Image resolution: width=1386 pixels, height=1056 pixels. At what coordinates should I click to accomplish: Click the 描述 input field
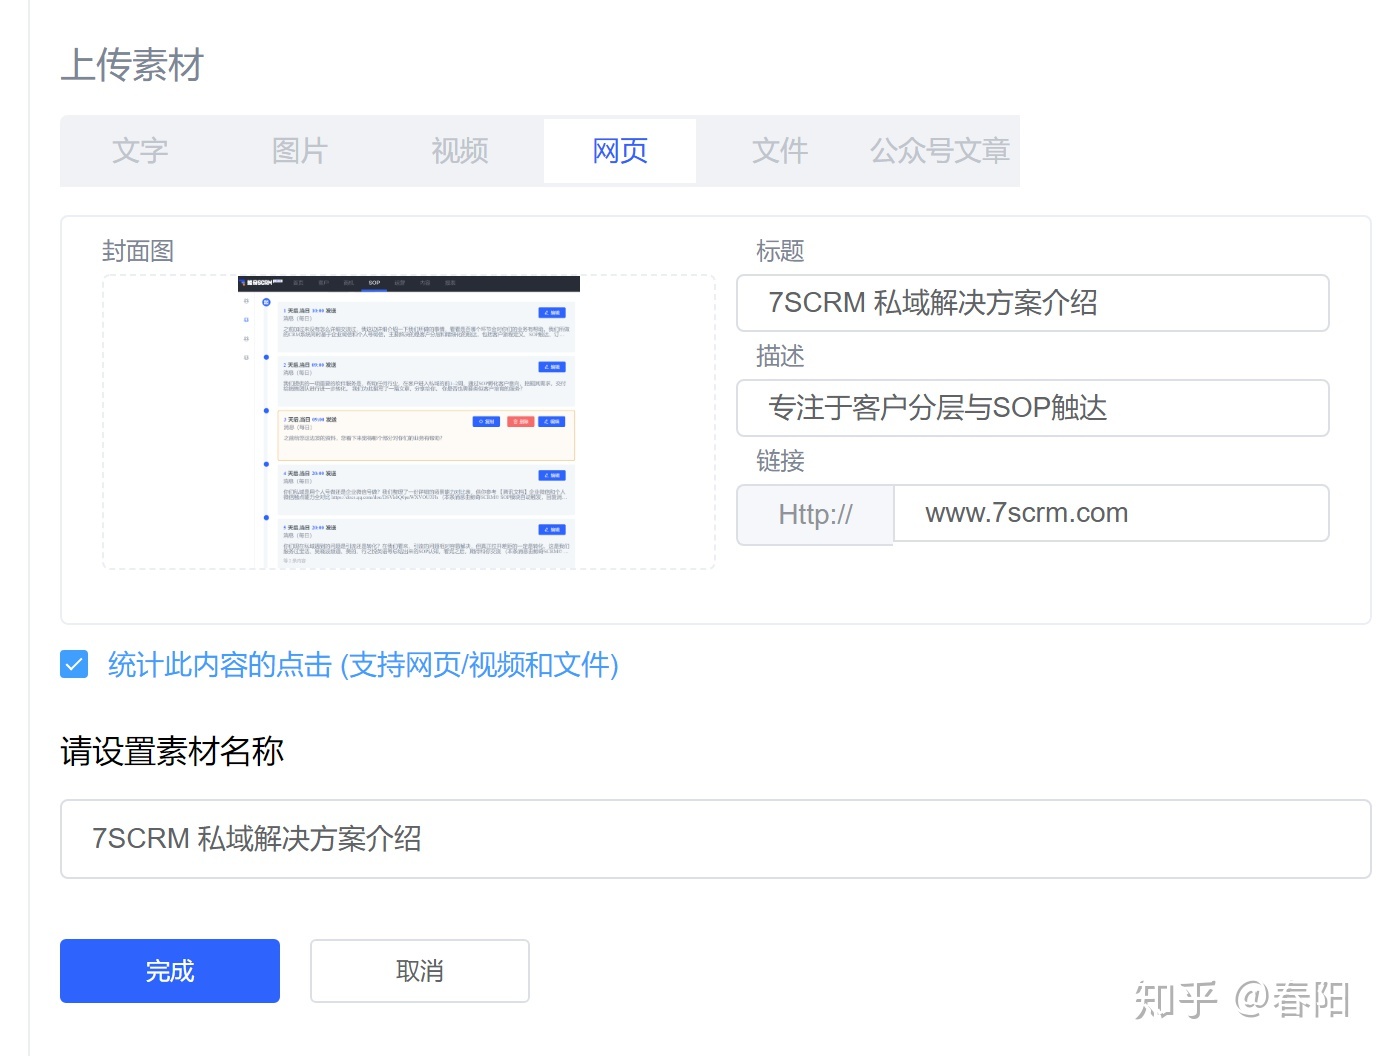click(1033, 408)
